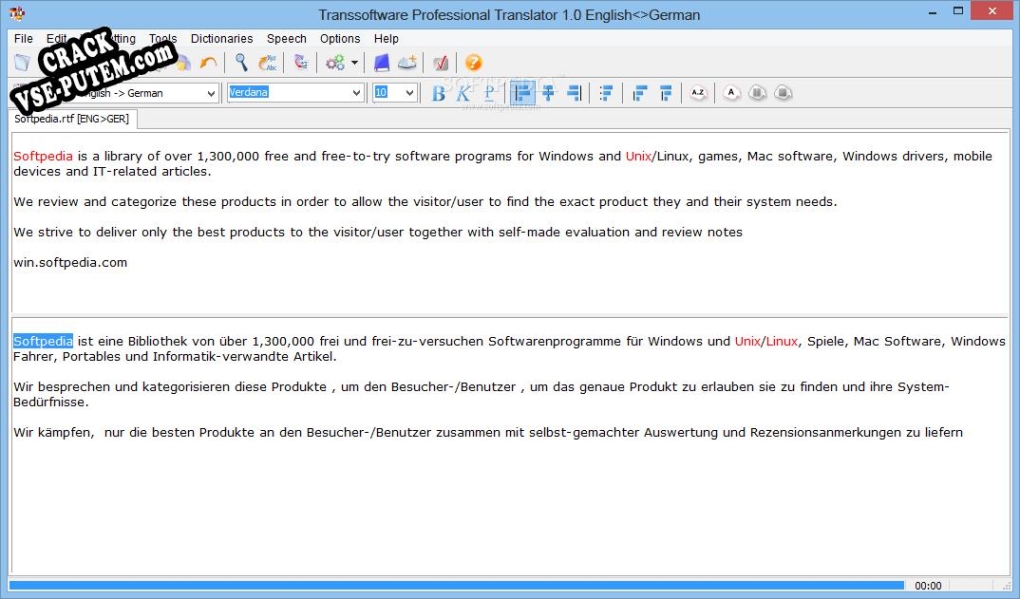Select the gears translation settings icon
Screen dimensions: 1020x599
(334, 62)
